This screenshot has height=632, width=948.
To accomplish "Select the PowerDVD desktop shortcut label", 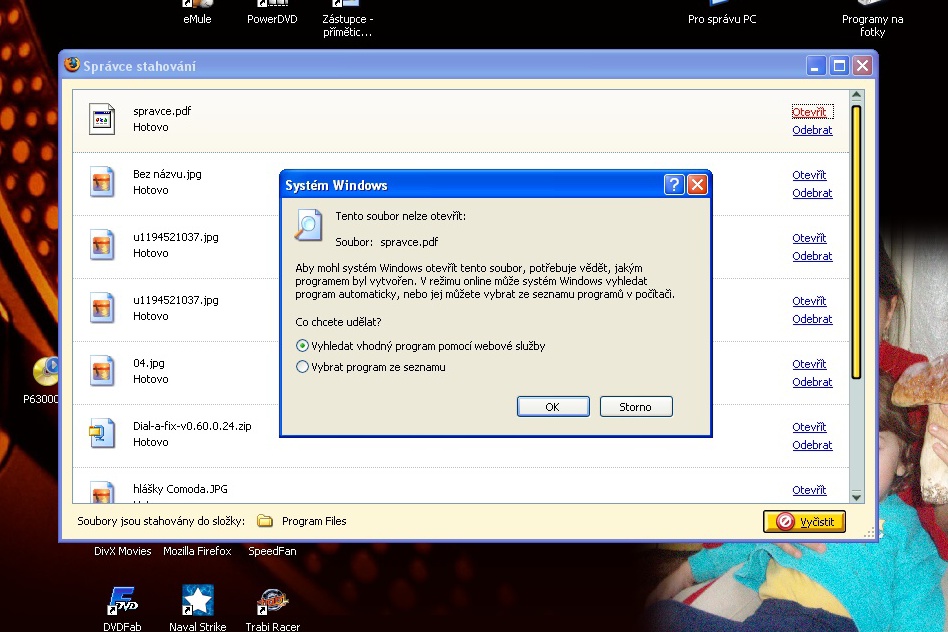I will pos(272,19).
